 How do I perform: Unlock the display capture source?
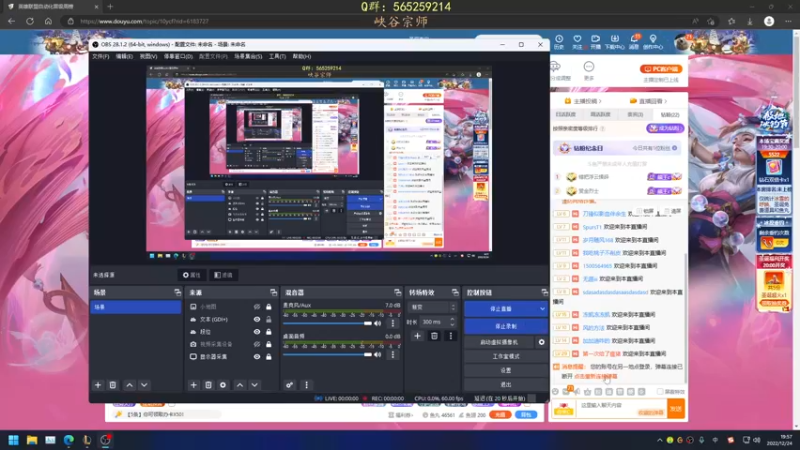pos(268,357)
